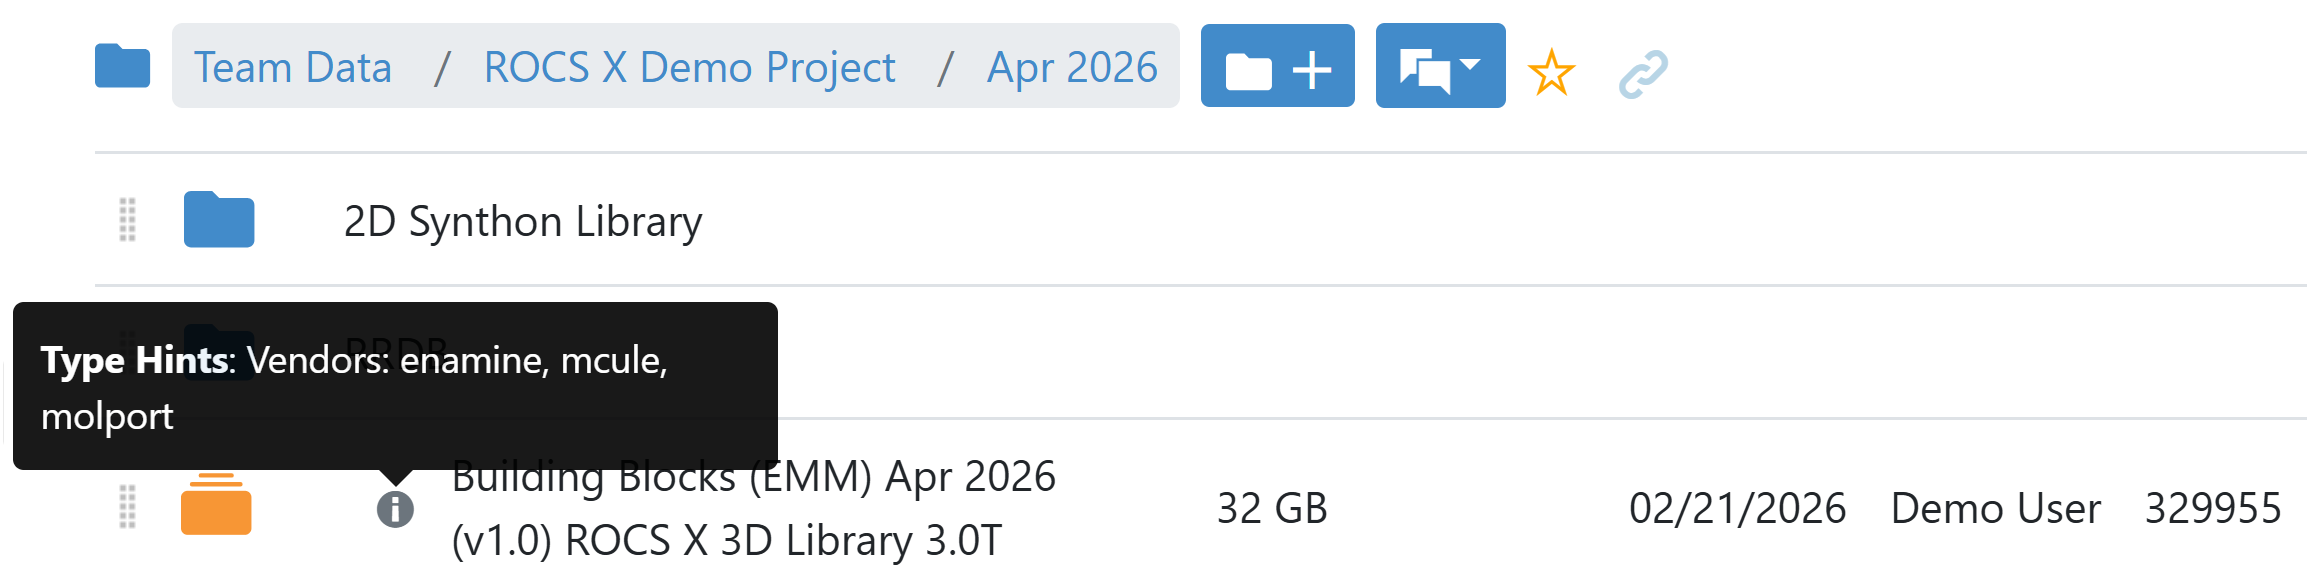Click the 32 GB size value

pyautogui.click(x=1271, y=509)
